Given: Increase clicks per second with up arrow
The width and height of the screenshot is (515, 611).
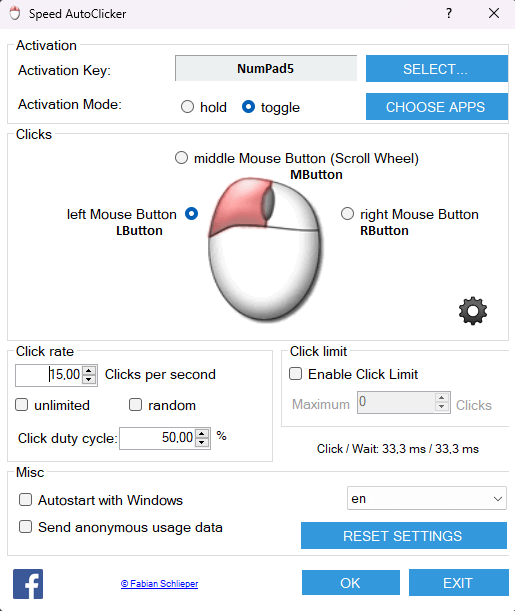Looking at the screenshot, I should coord(89,371).
